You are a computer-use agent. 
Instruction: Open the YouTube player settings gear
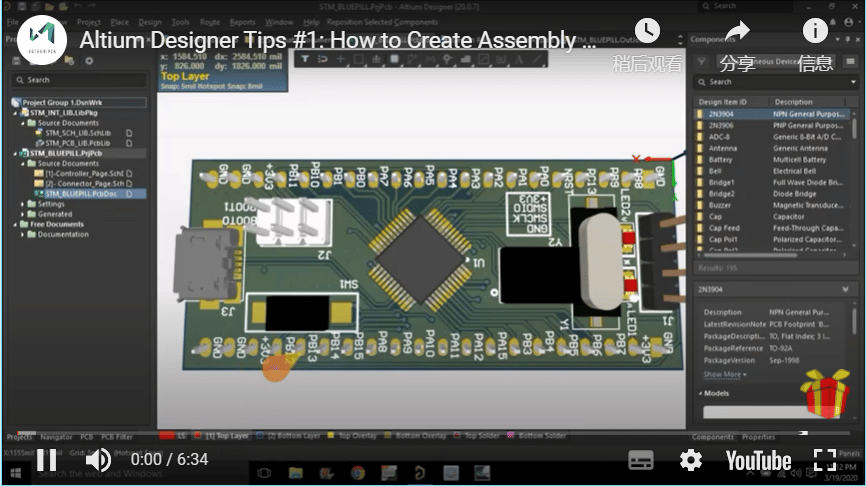(x=690, y=460)
